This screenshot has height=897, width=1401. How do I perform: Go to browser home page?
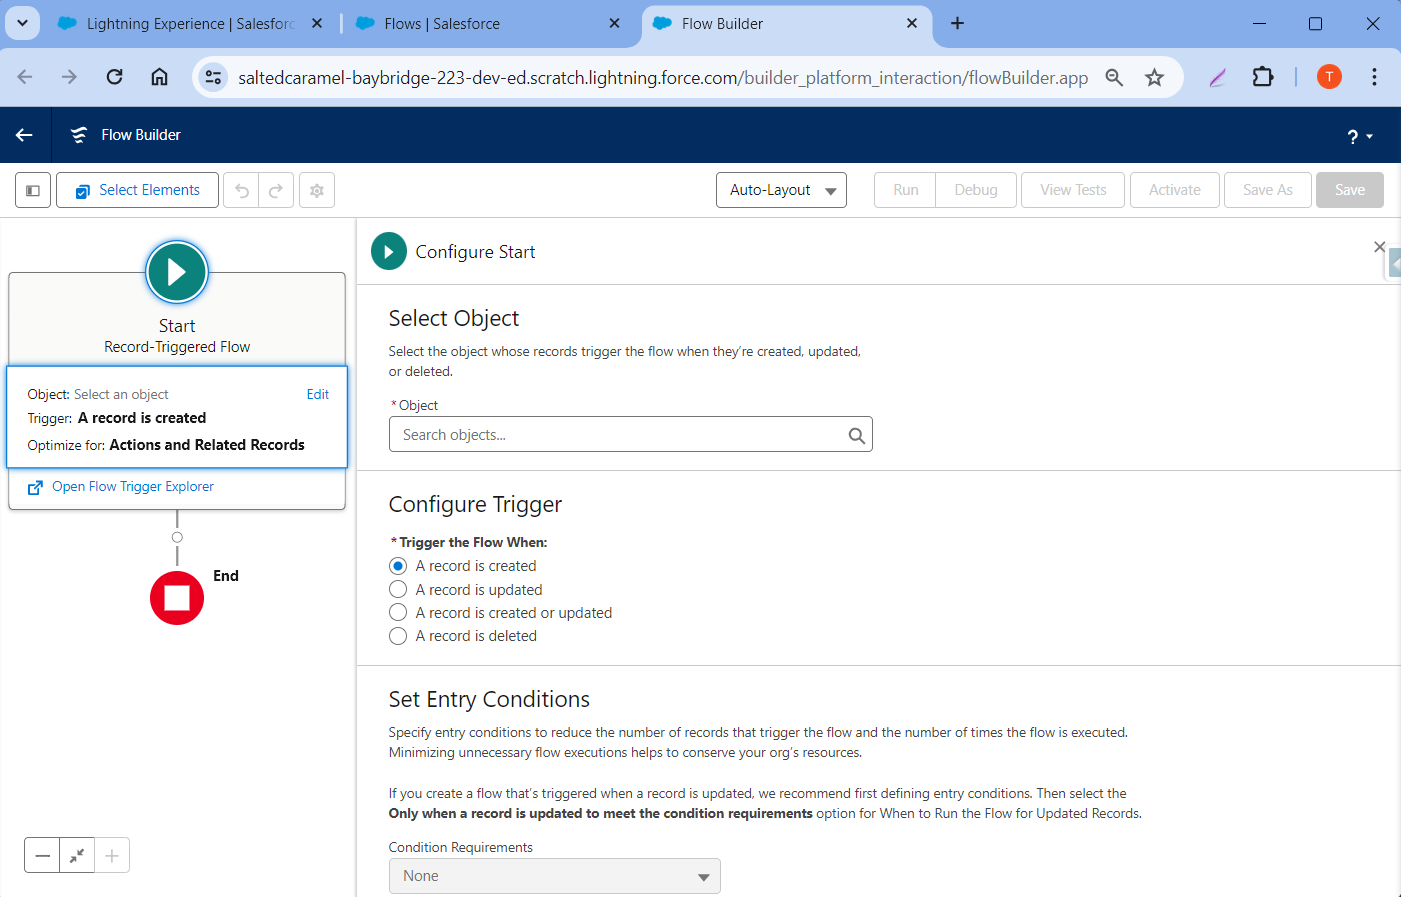pos(159,77)
